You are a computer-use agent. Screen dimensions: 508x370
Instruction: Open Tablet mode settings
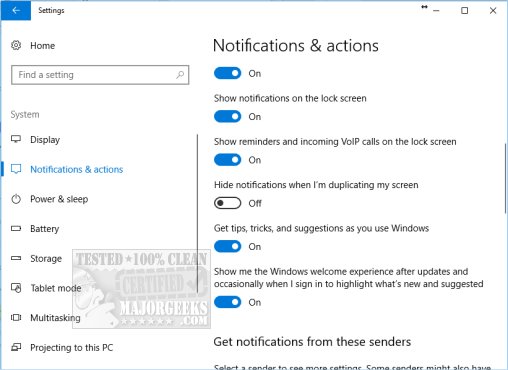56,288
